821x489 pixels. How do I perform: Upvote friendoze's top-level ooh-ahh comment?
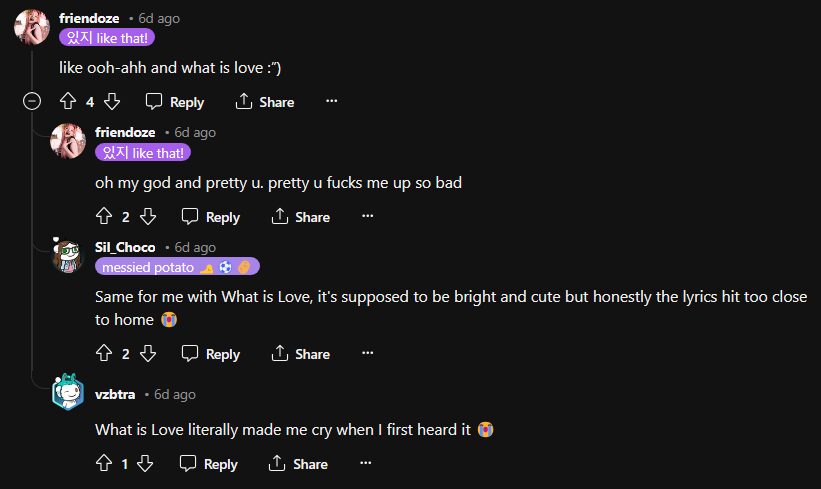(68, 101)
